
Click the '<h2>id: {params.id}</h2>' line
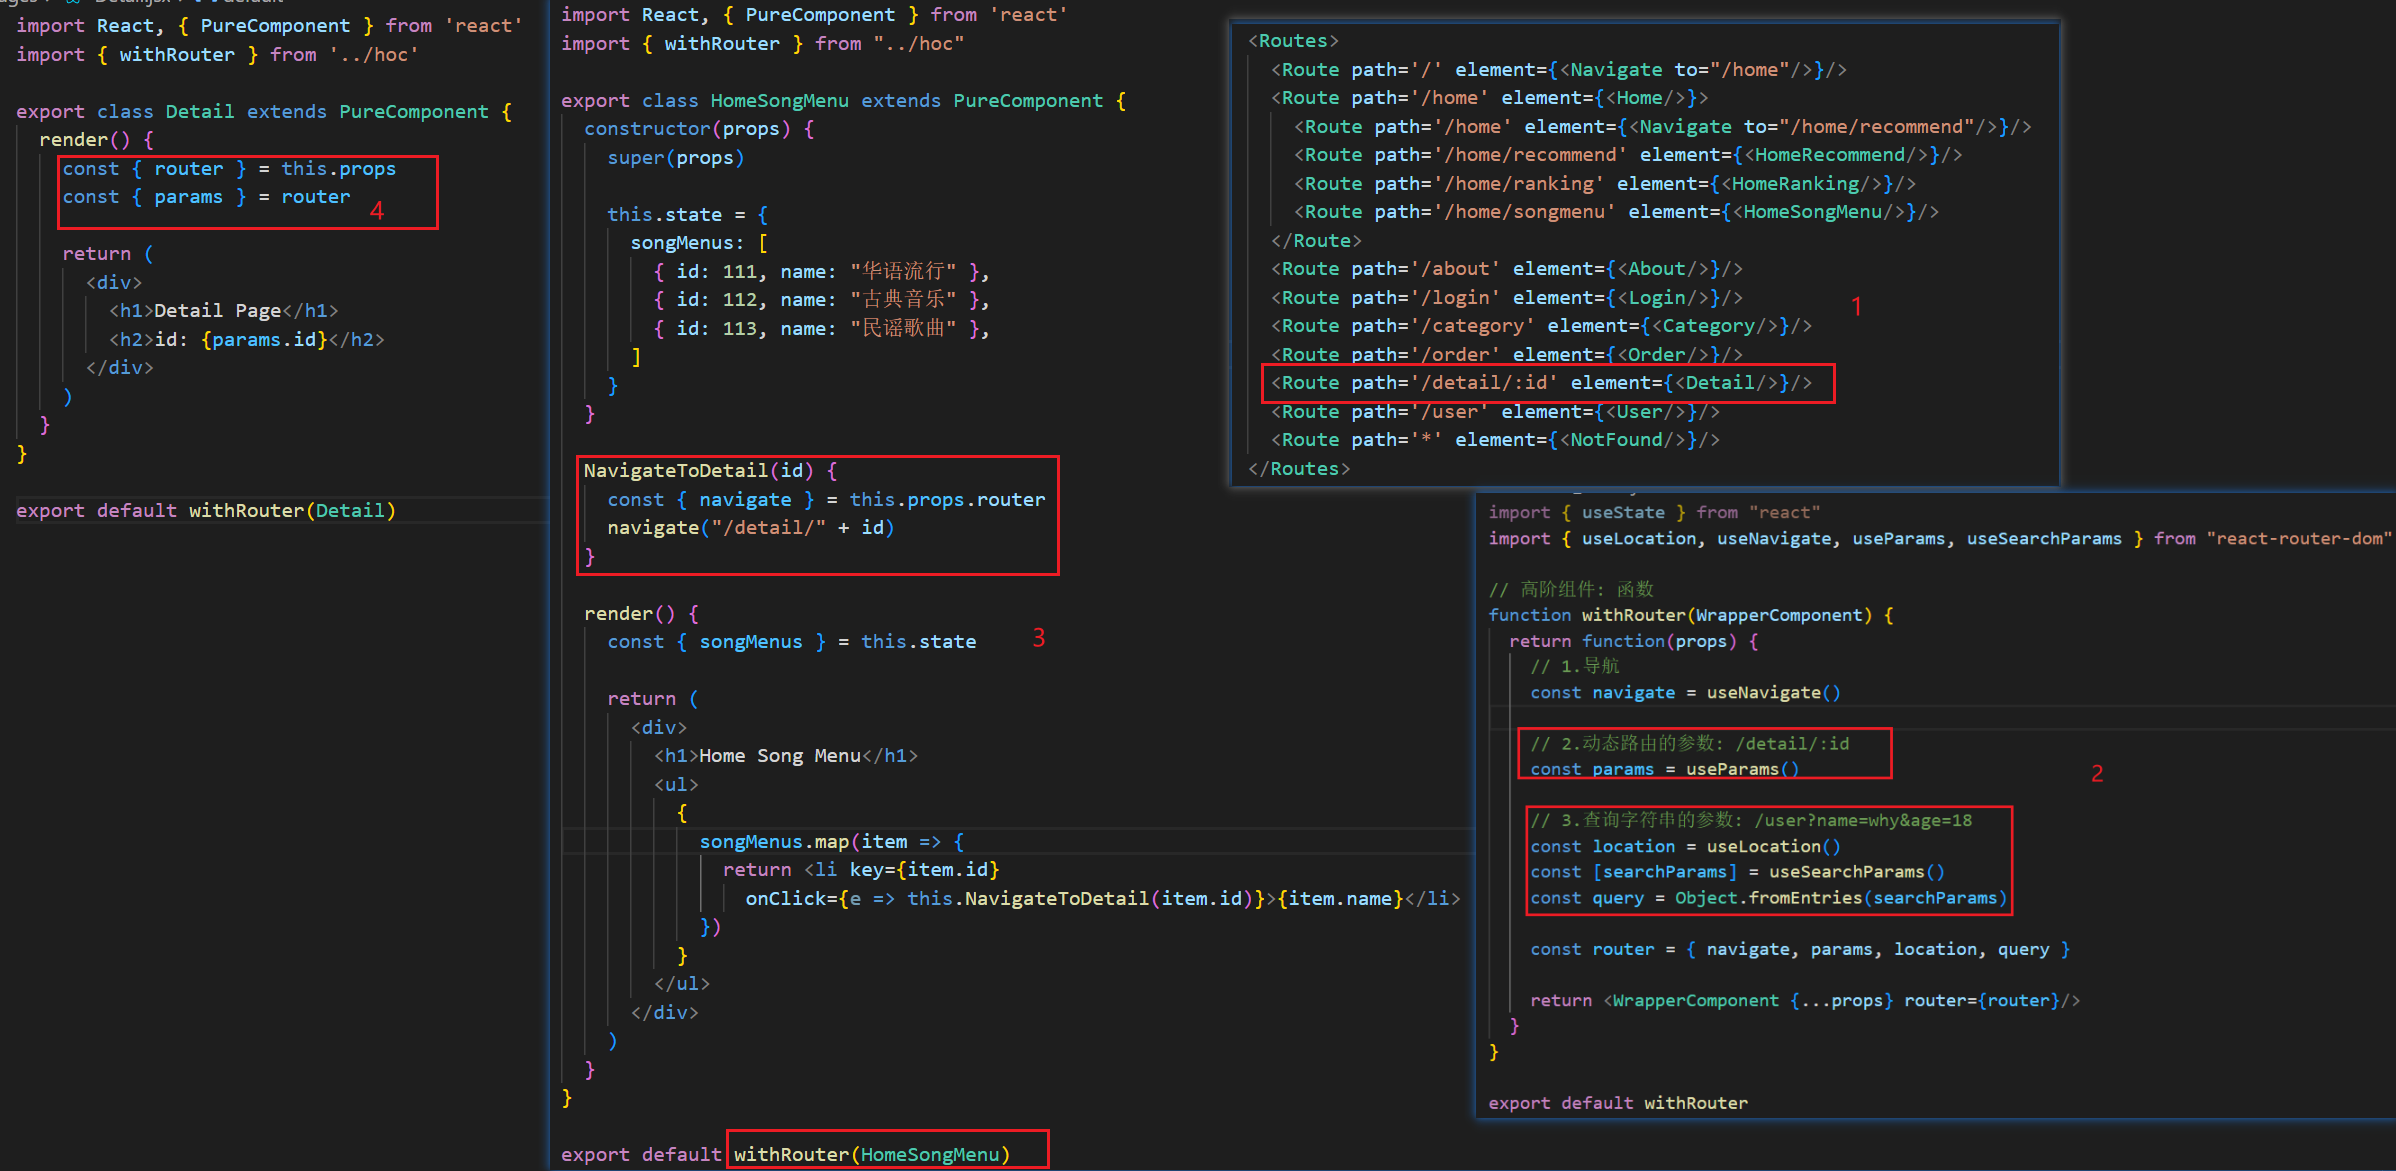point(246,340)
